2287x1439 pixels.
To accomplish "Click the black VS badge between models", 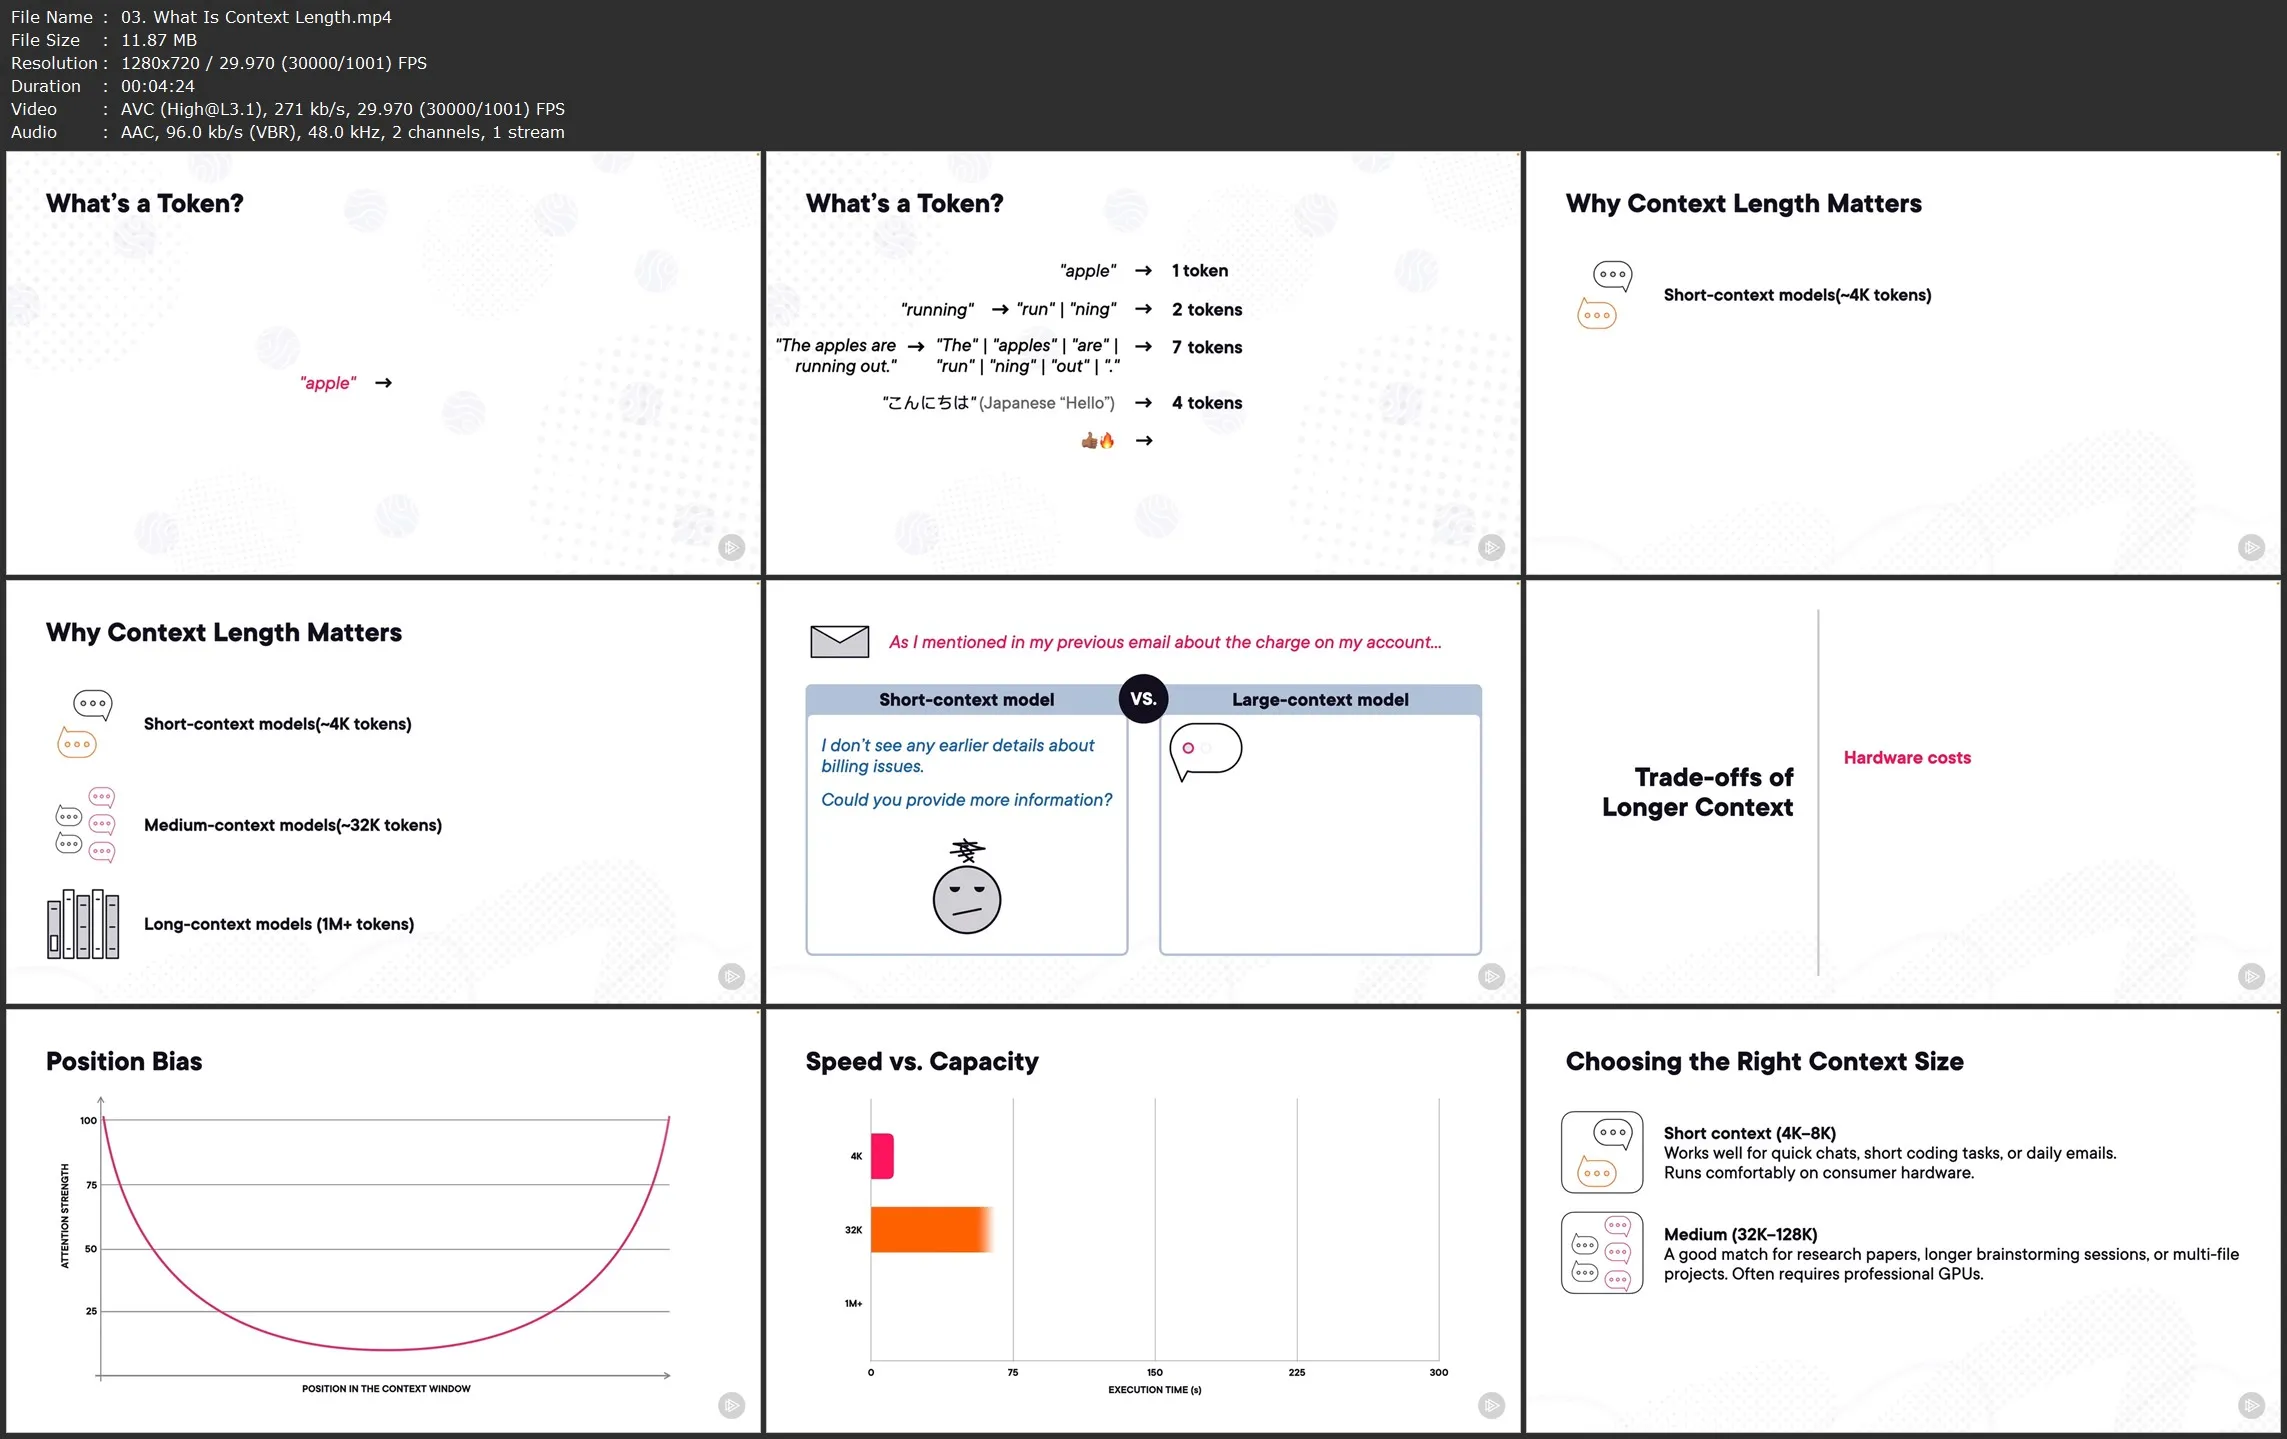I will pos(1143,699).
